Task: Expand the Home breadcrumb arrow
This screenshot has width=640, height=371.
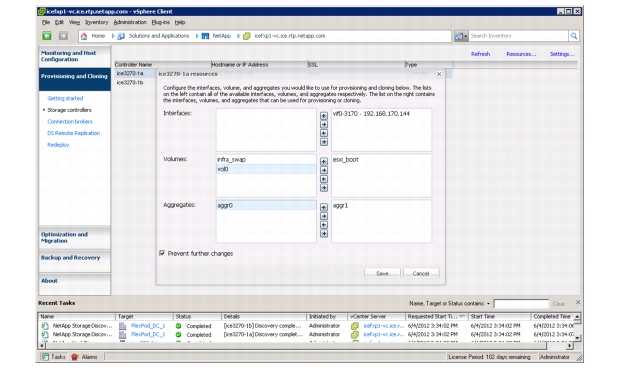Action: [113, 36]
